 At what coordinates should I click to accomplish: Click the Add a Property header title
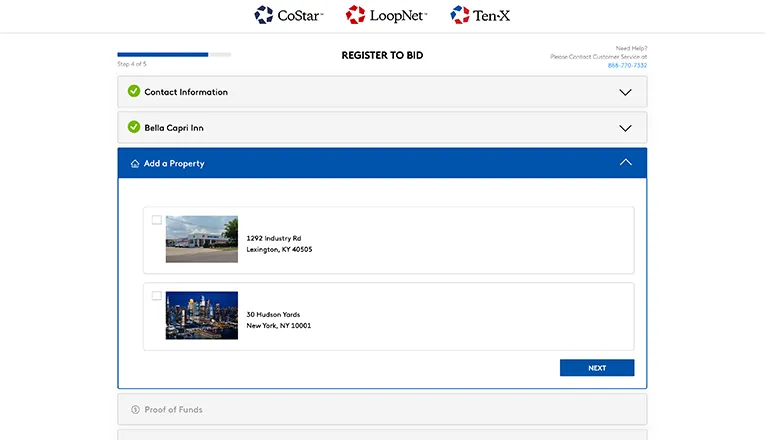point(174,163)
